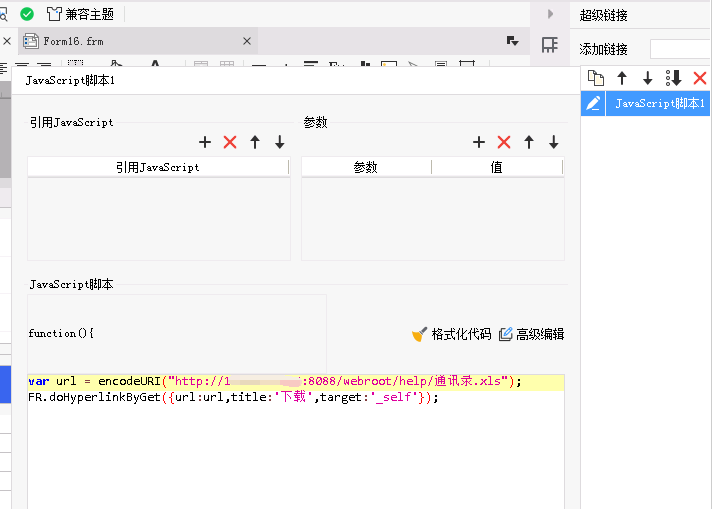Collapse the 超级链接 side panel arrow
The width and height of the screenshot is (712, 509).
[x=549, y=14]
